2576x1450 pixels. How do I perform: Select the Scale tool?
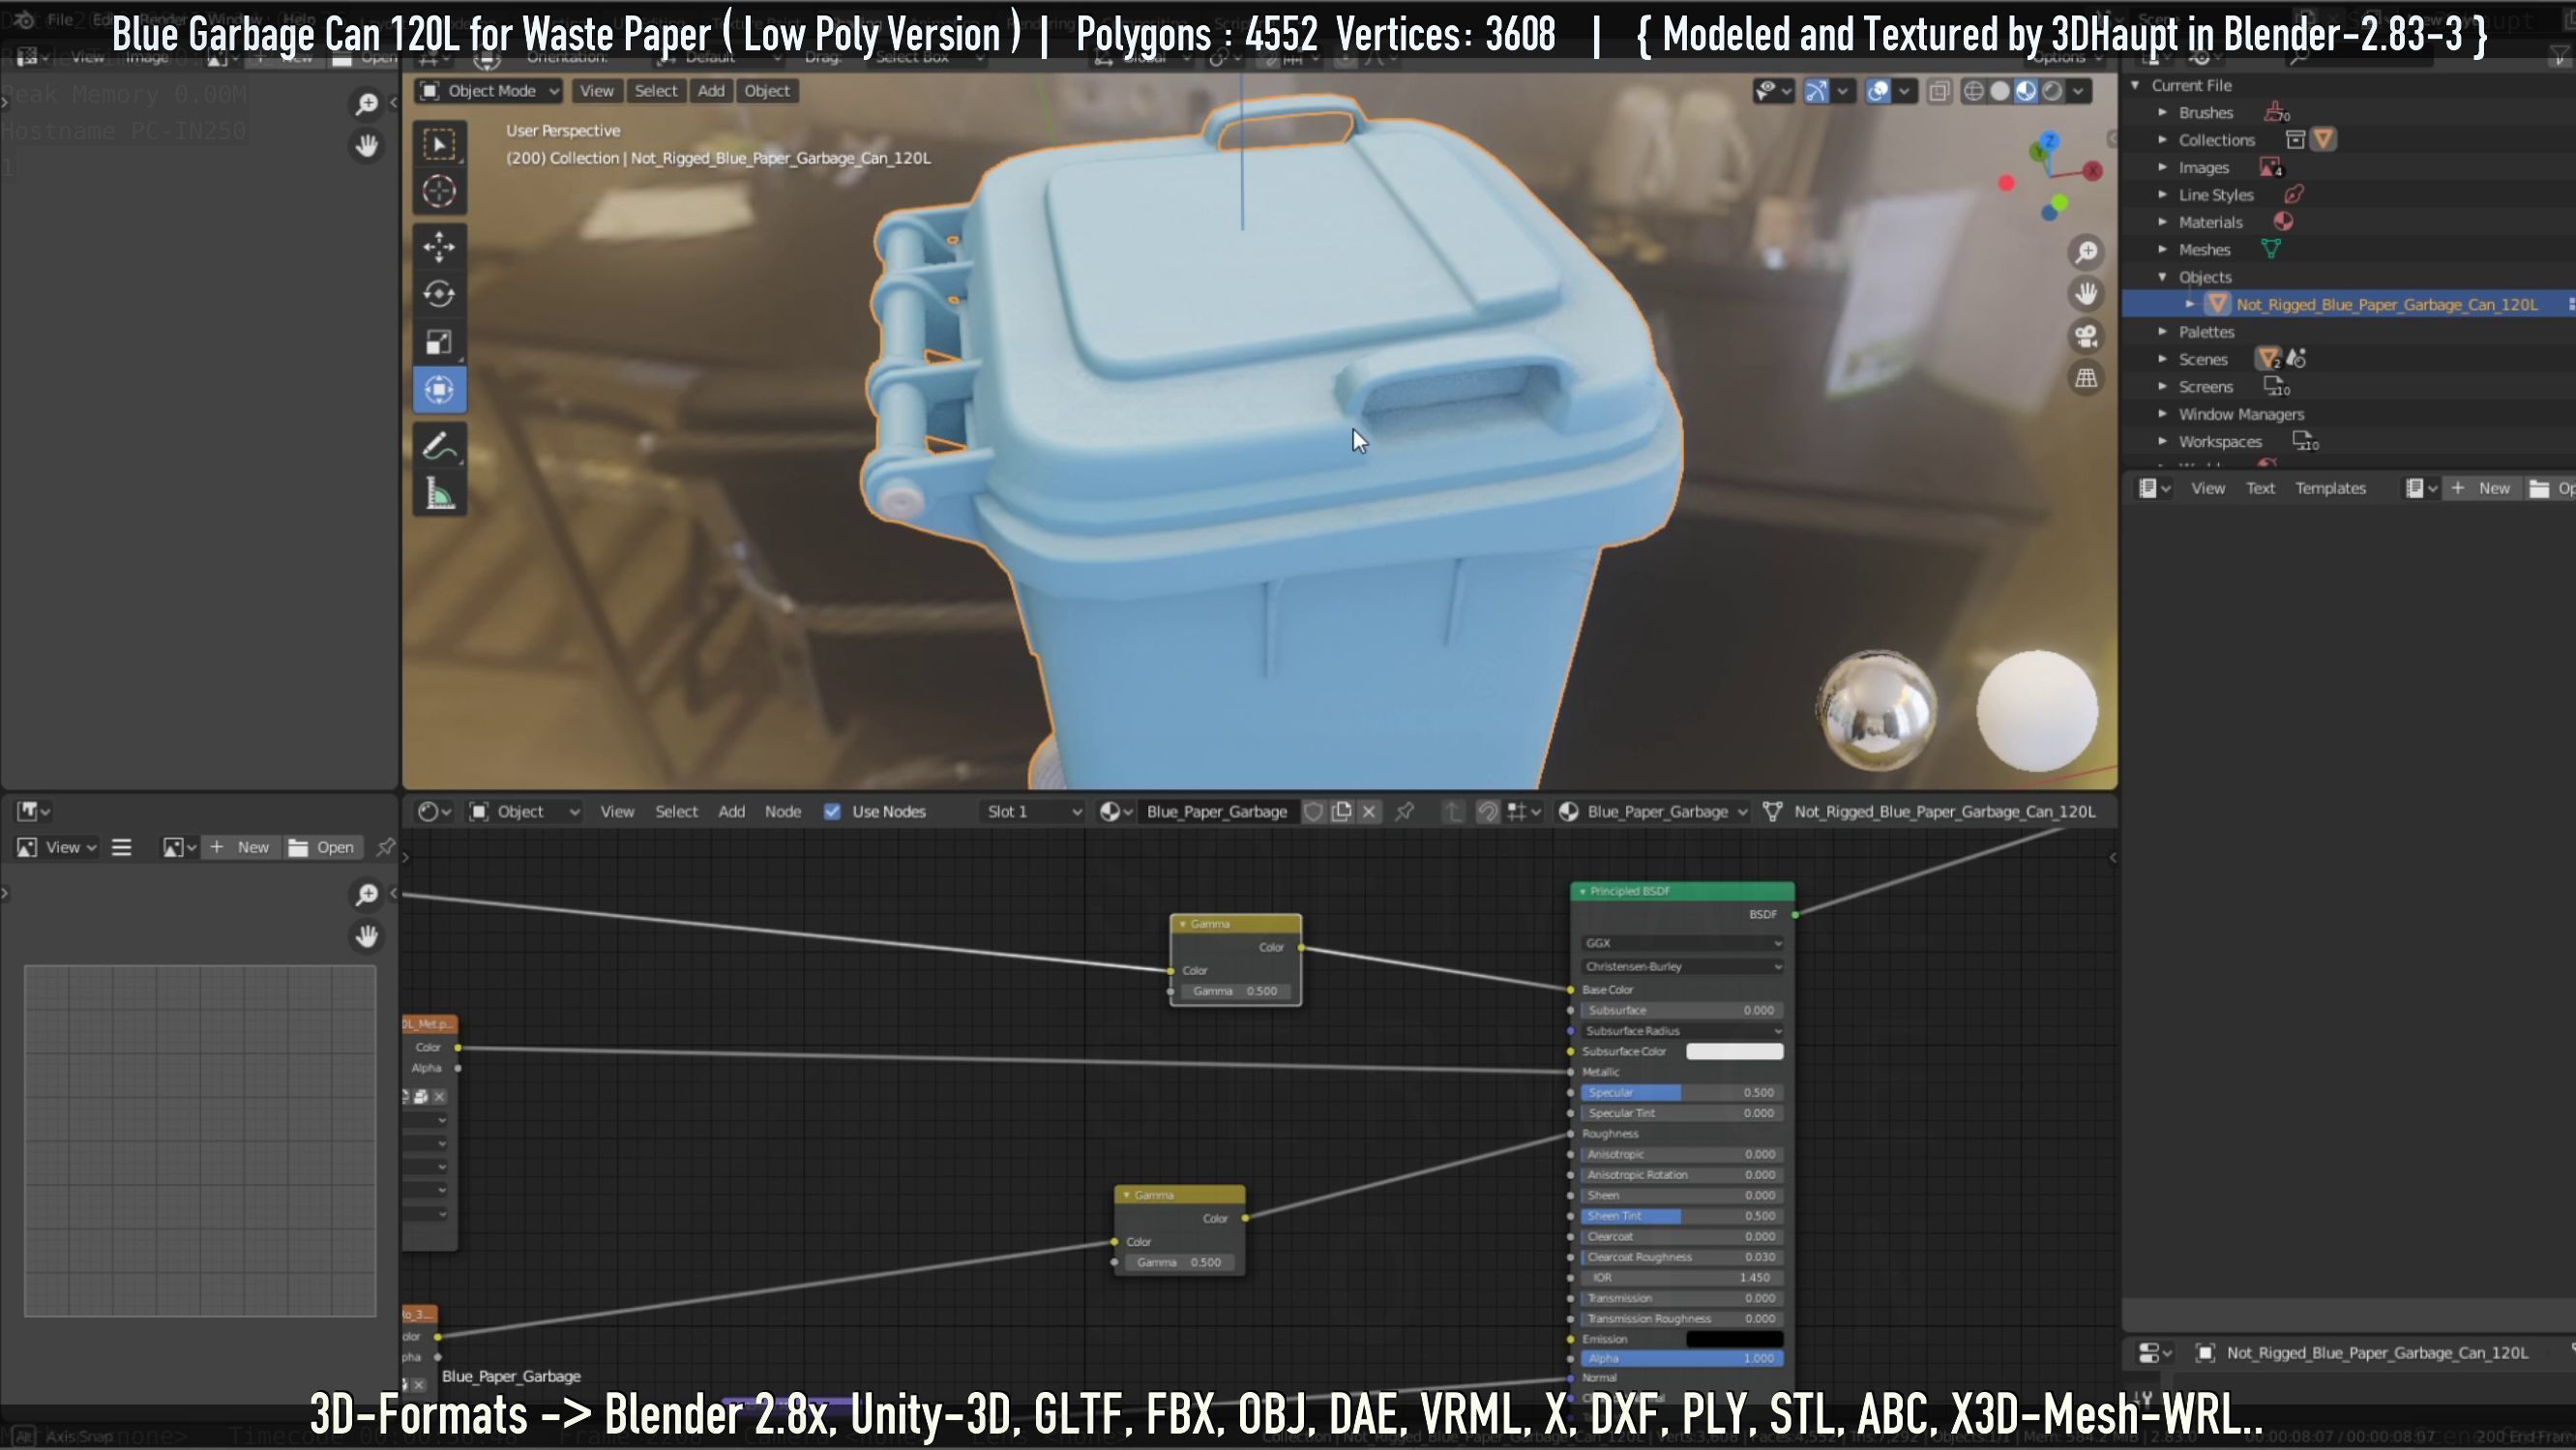[x=439, y=342]
